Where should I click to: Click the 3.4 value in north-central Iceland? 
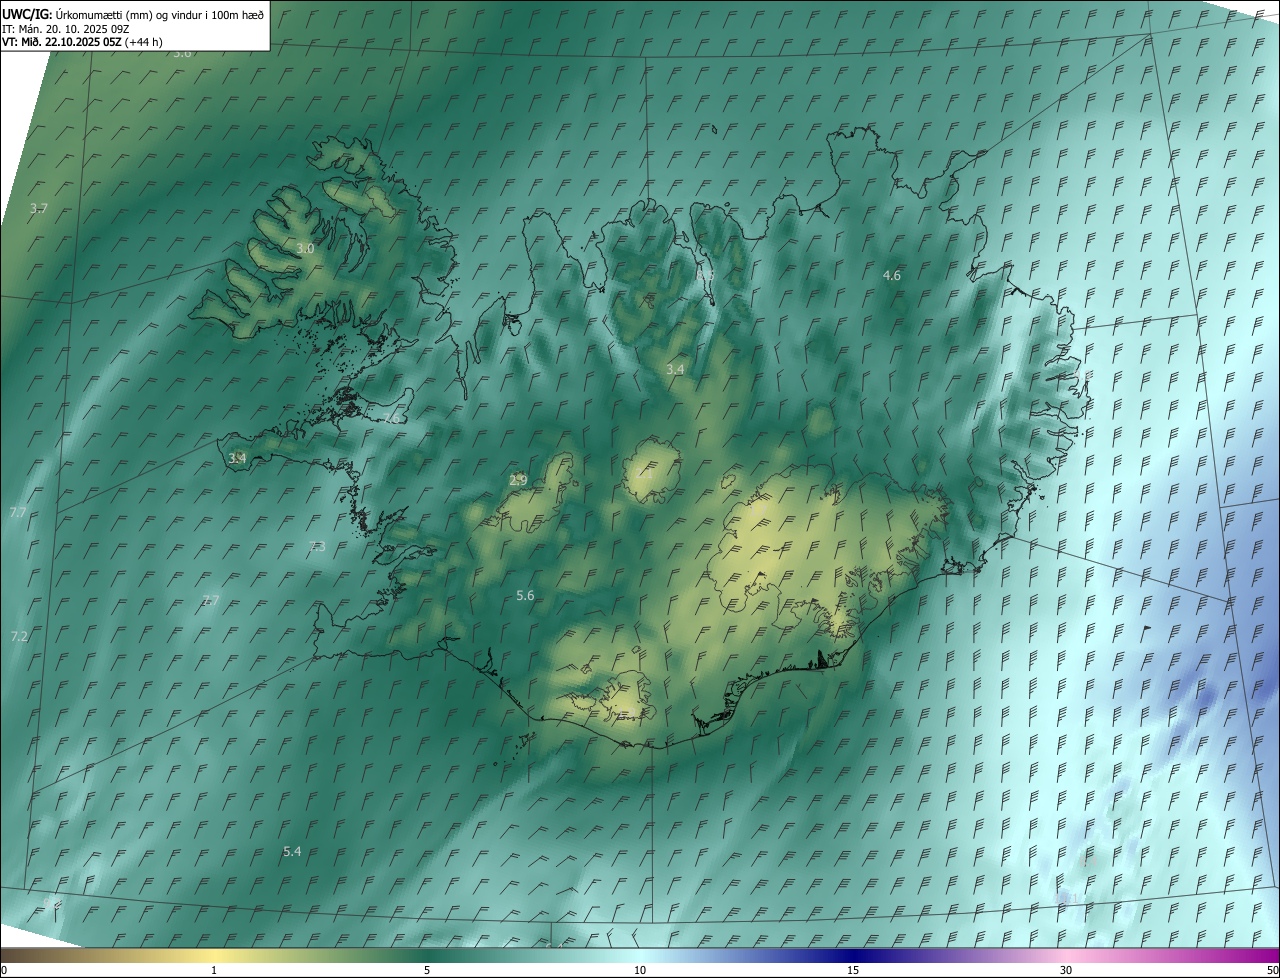(675, 369)
